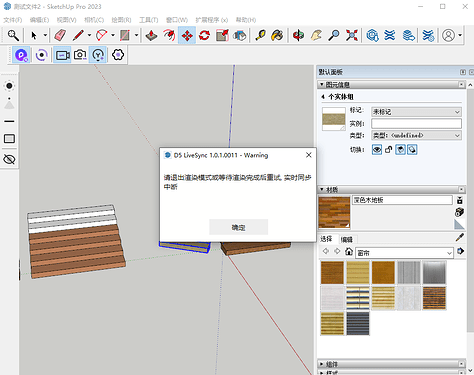Click the Zoom Extents icon
Image resolution: width=474 pixels, height=375 pixels.
352,35
